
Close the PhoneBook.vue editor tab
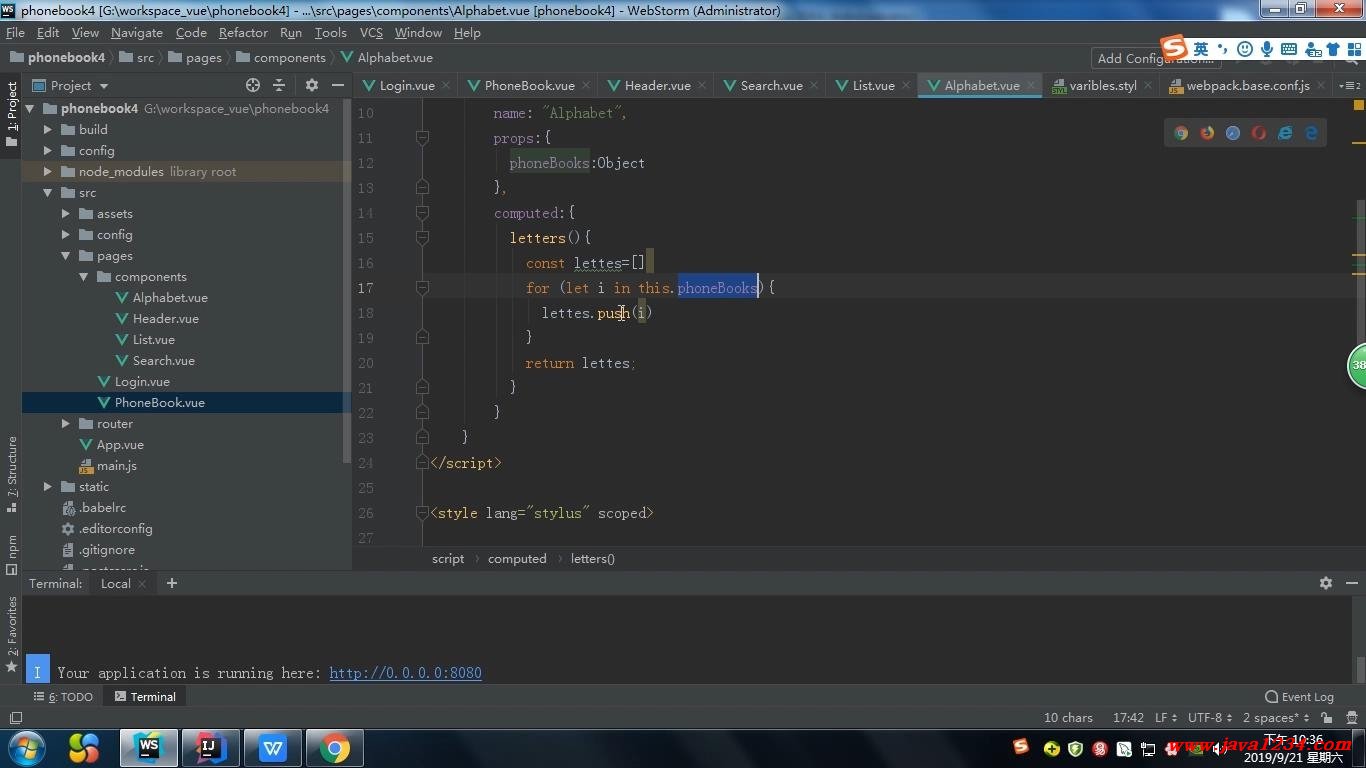pyautogui.click(x=586, y=86)
